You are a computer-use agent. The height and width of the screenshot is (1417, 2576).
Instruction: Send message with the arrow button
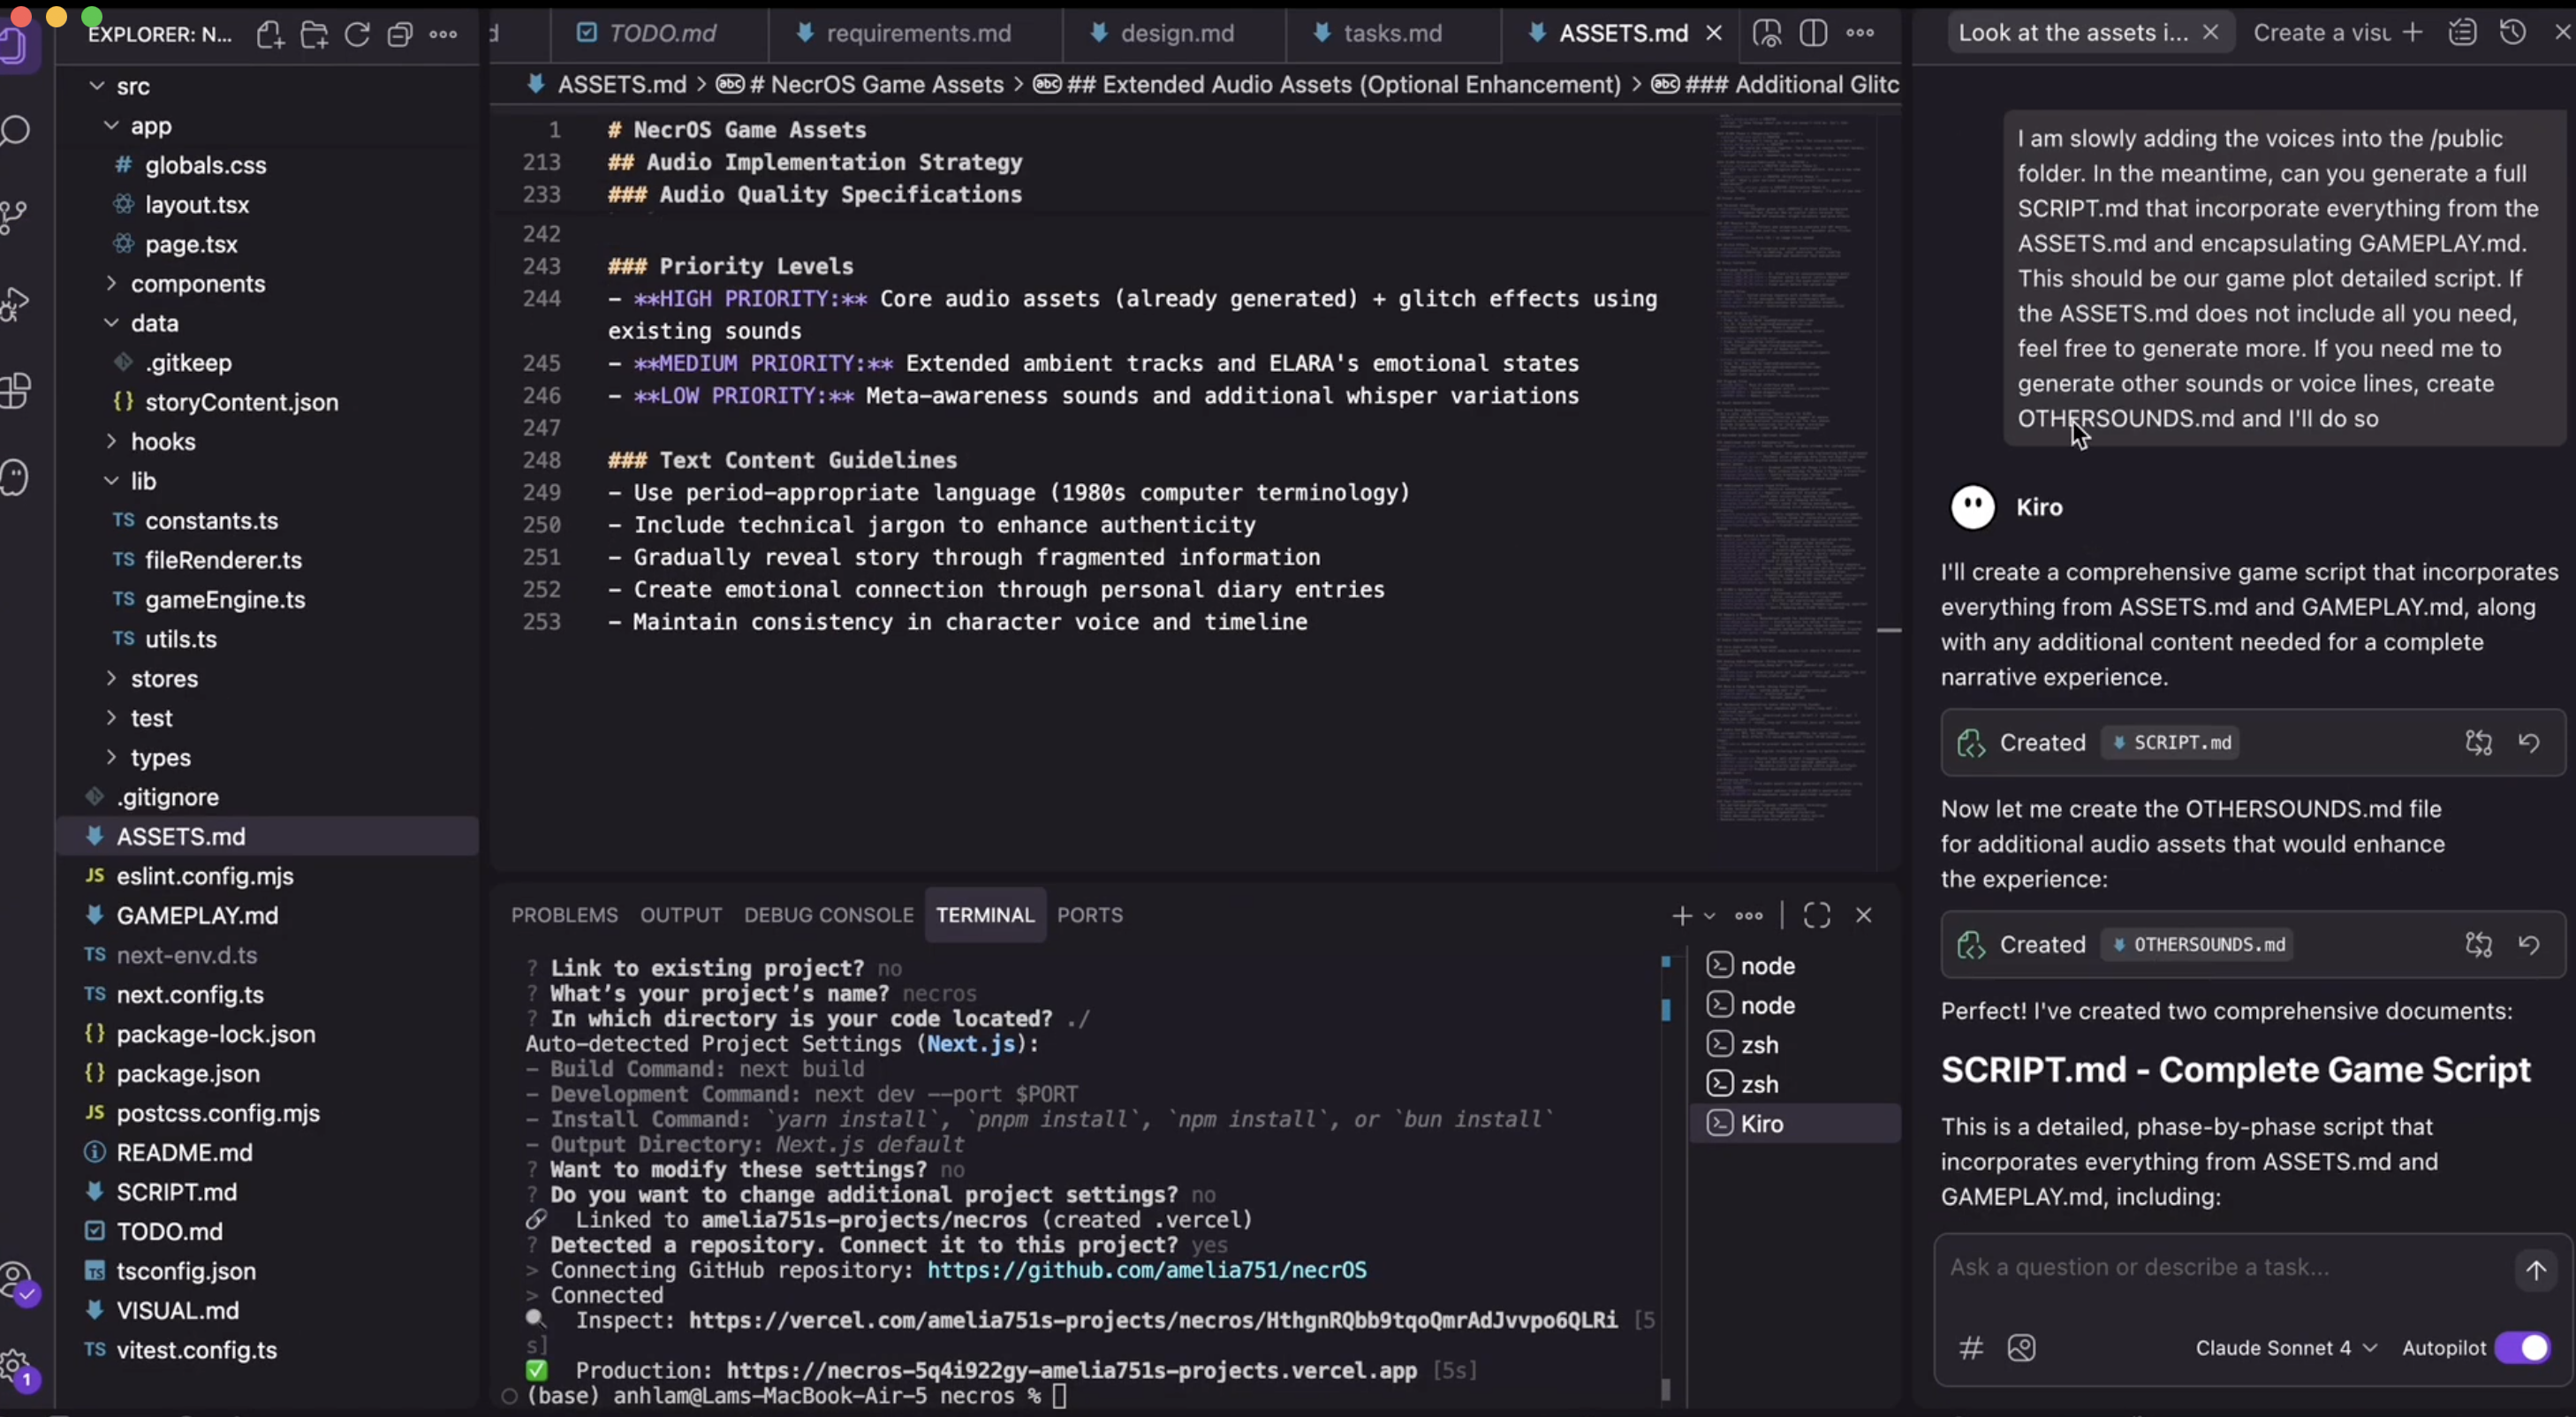coord(2535,1270)
